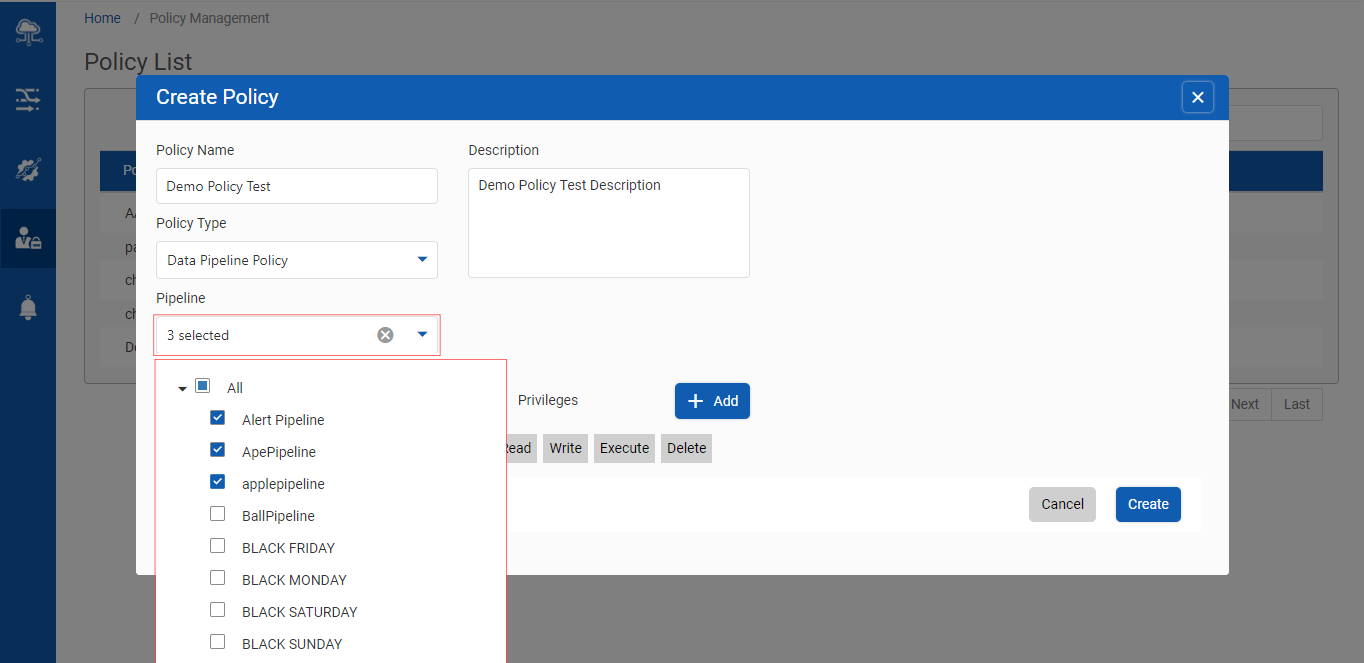Uncheck the ApePipeline checkbox
This screenshot has height=663, width=1364.
(x=217, y=450)
